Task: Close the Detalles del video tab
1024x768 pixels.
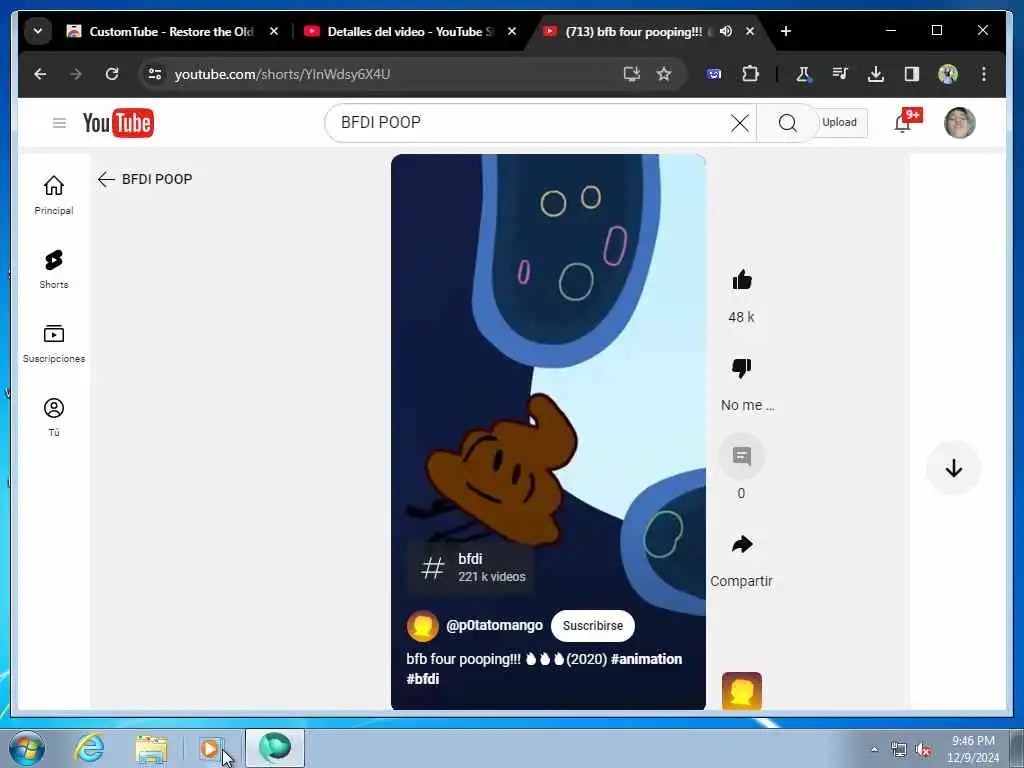Action: click(512, 31)
